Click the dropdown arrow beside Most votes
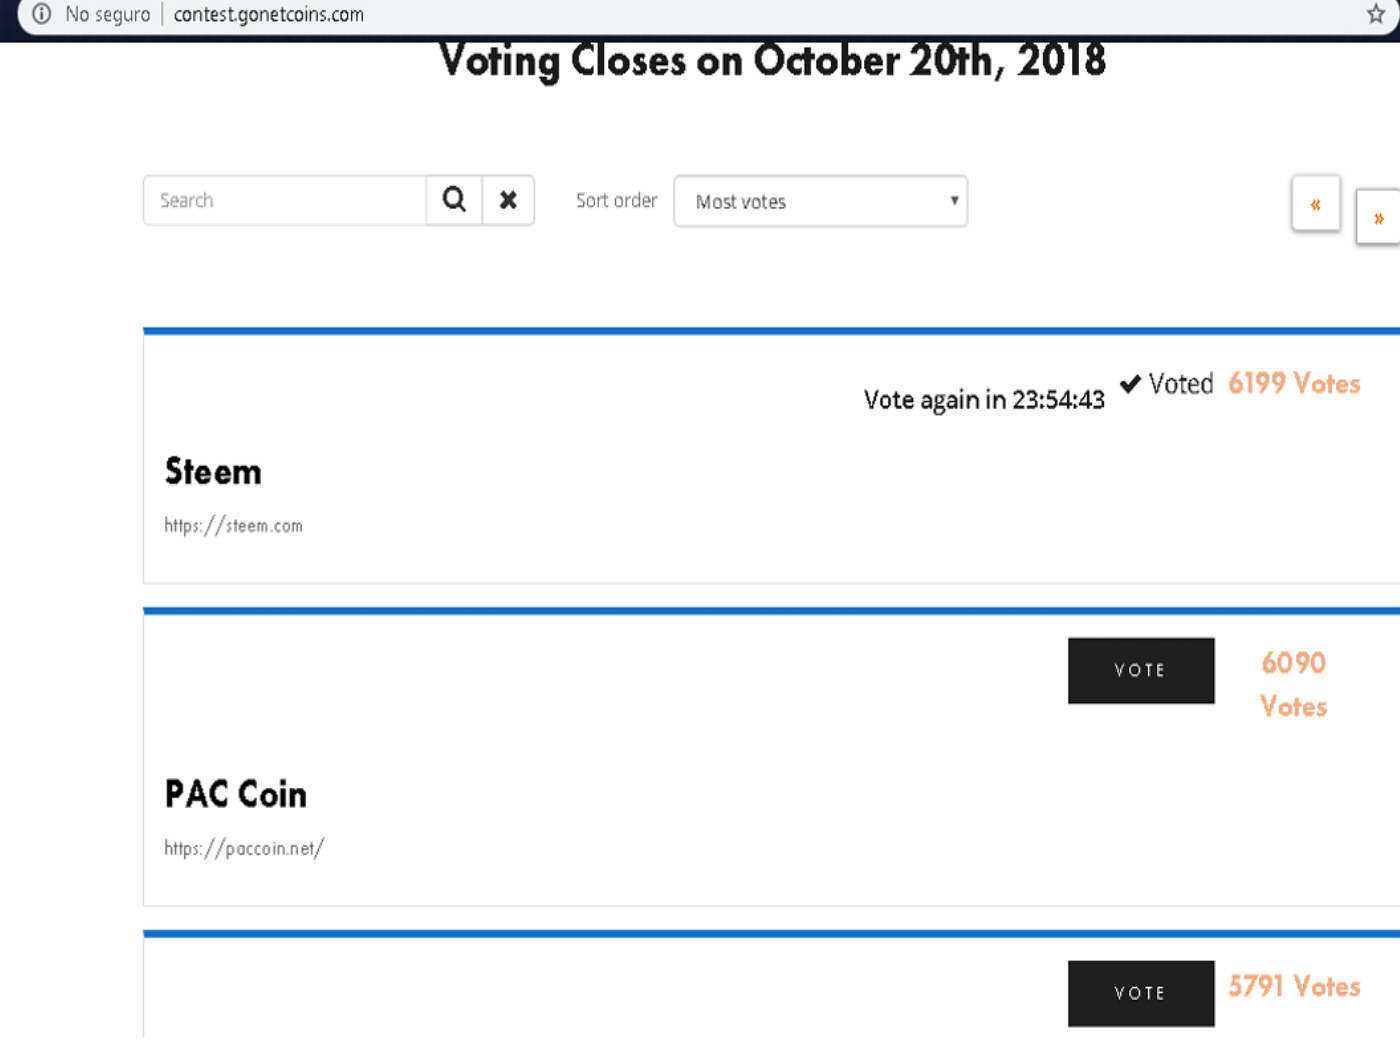This screenshot has width=1400, height=1050. pyautogui.click(x=954, y=200)
